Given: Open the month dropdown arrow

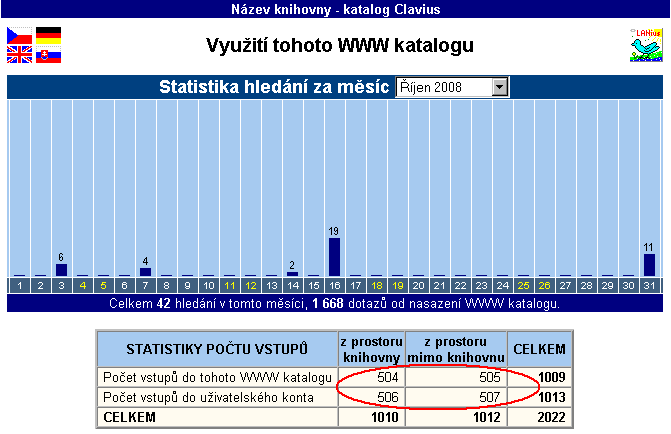Looking at the screenshot, I should [x=499, y=87].
